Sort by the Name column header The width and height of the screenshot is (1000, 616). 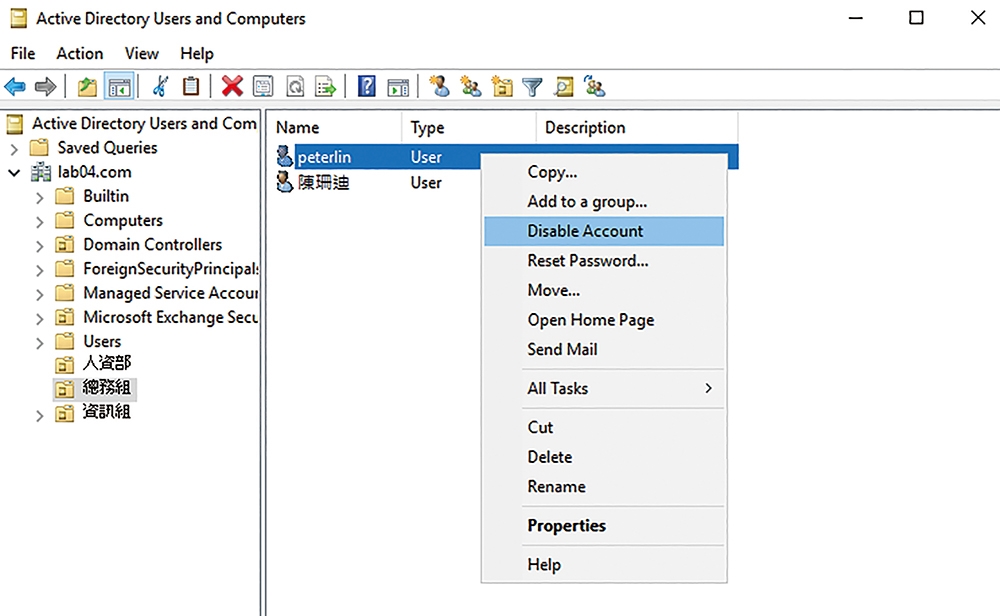point(335,128)
